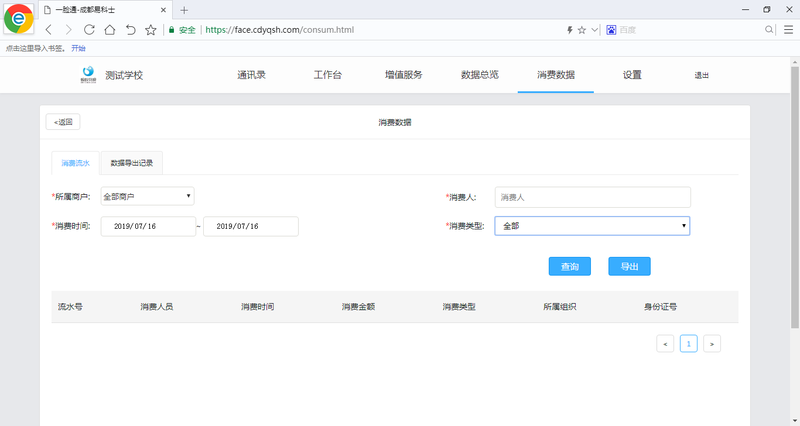Expand the 所属商户 dropdown
Screen dimensions: 800x426
click(148, 196)
